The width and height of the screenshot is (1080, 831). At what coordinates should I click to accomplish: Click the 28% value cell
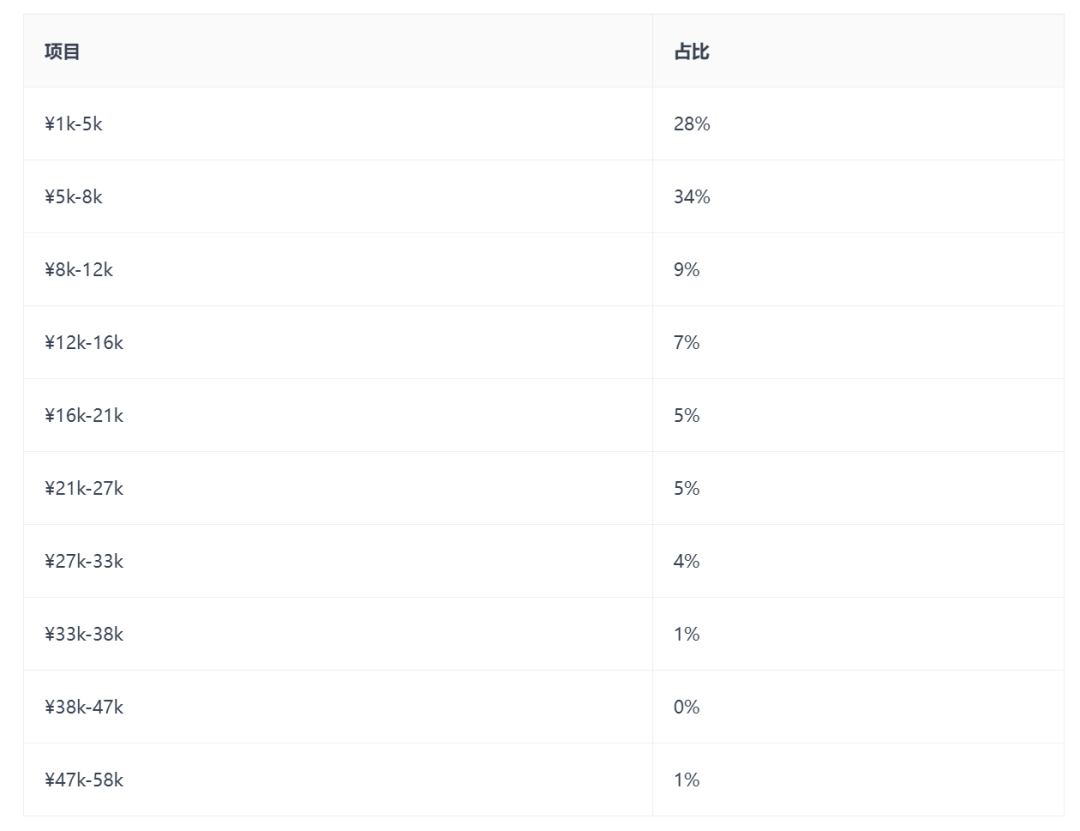pos(692,124)
